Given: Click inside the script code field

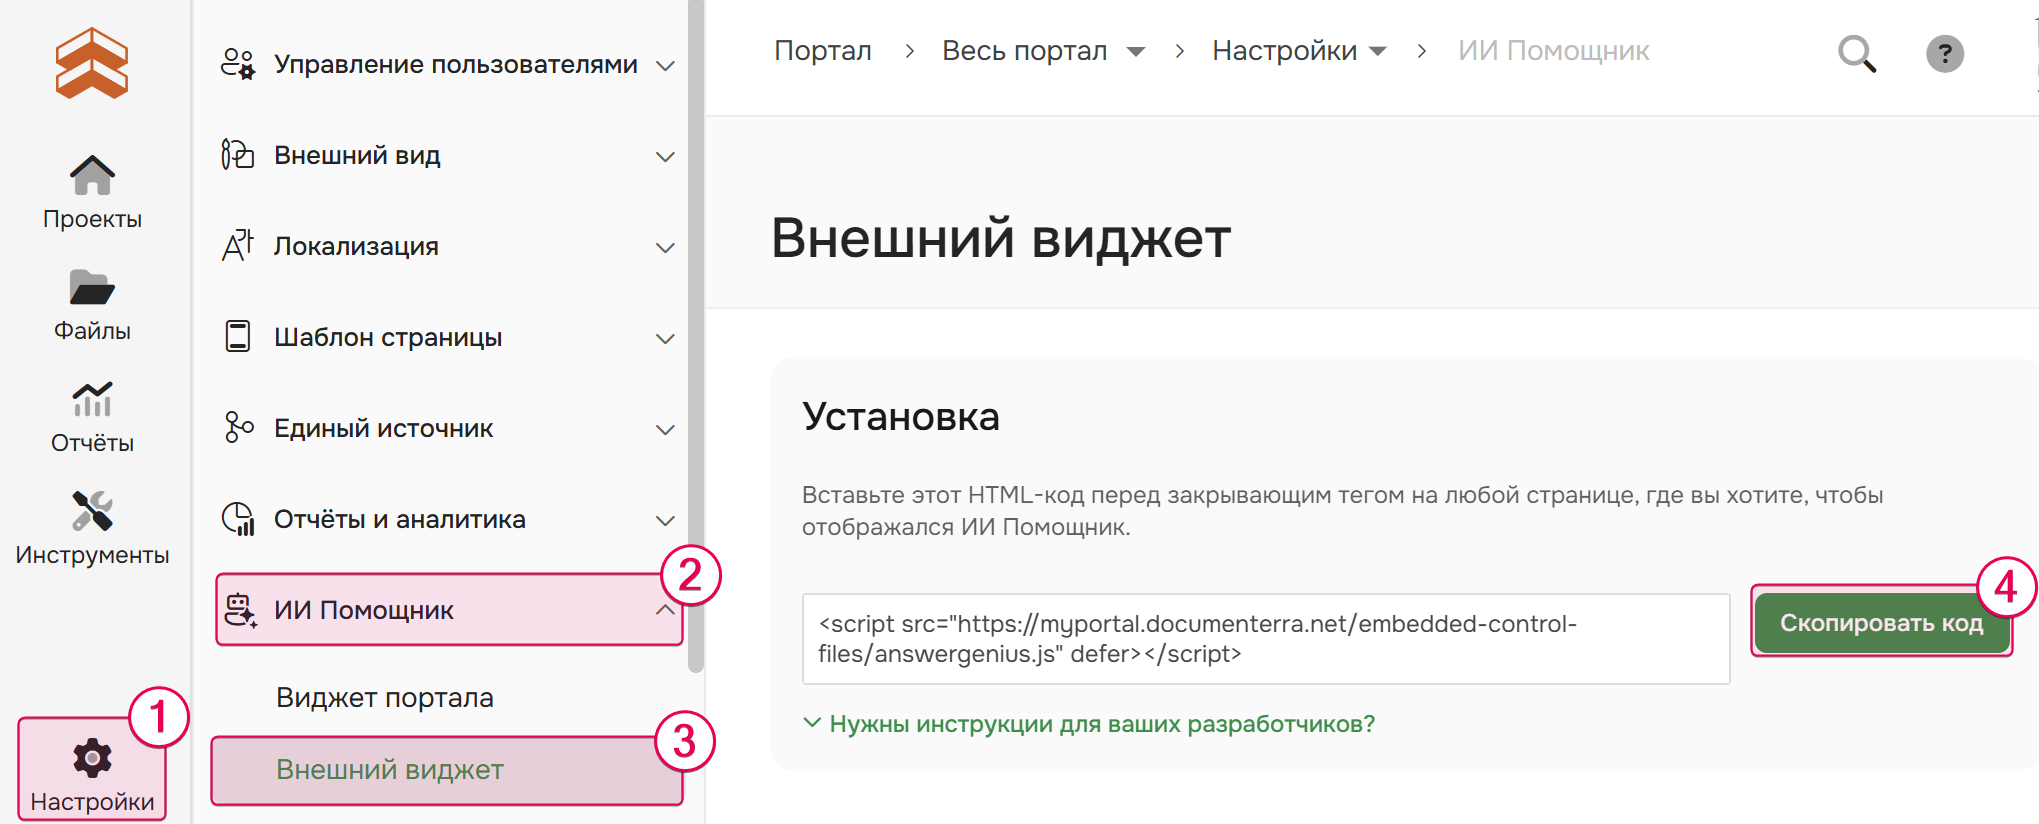Looking at the screenshot, I should [1266, 639].
